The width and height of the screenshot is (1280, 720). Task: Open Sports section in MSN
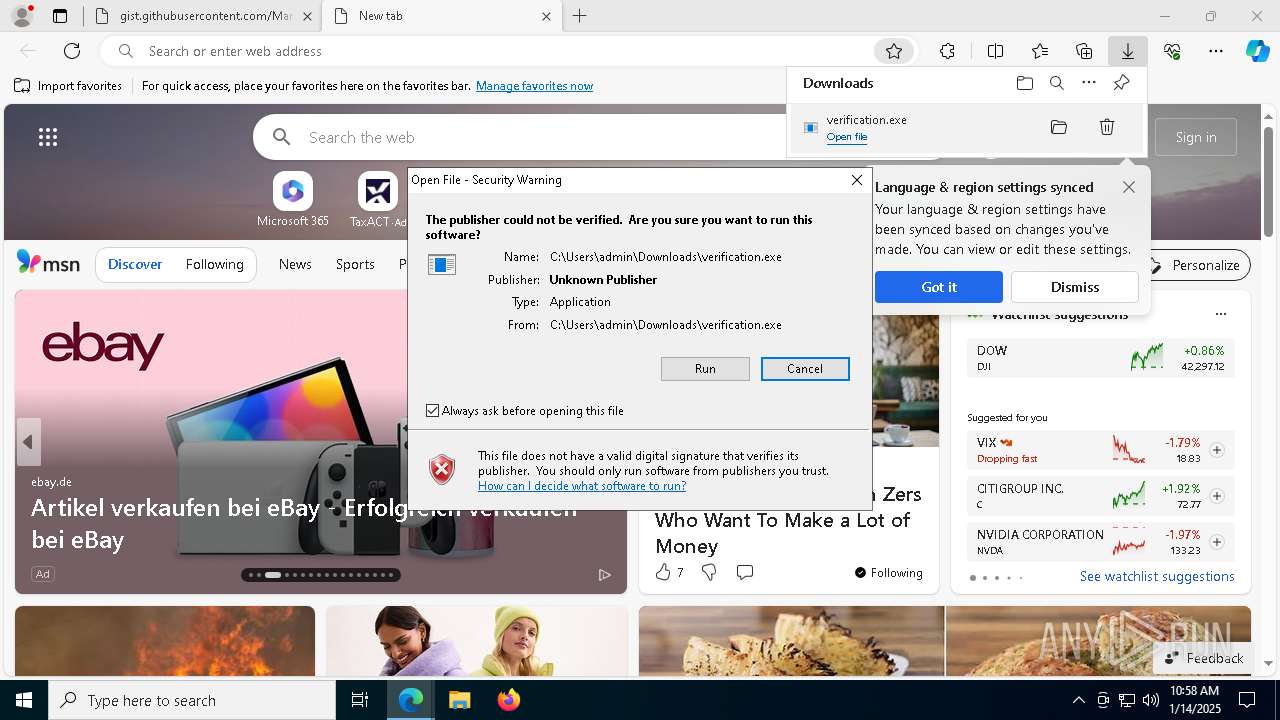pos(355,264)
